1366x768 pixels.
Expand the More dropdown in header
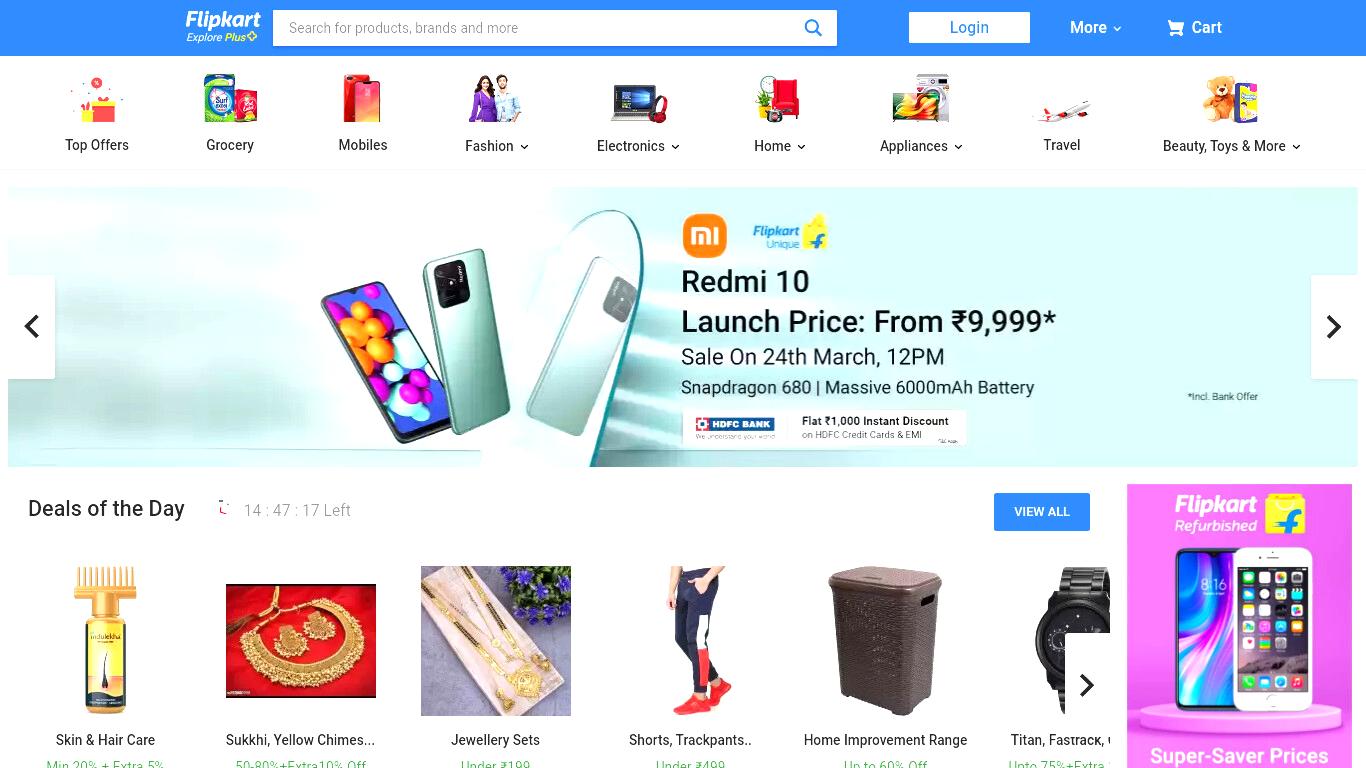[x=1095, y=28]
